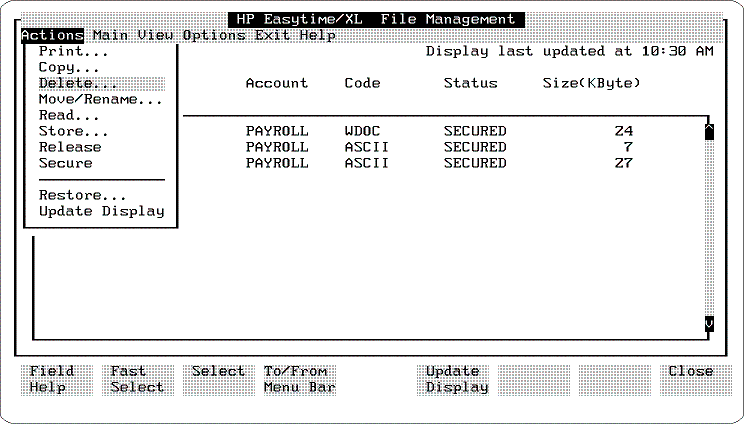Choose Restore... from the Actions menu
Image resolution: width=744 pixels, height=424 pixels.
pos(83,195)
